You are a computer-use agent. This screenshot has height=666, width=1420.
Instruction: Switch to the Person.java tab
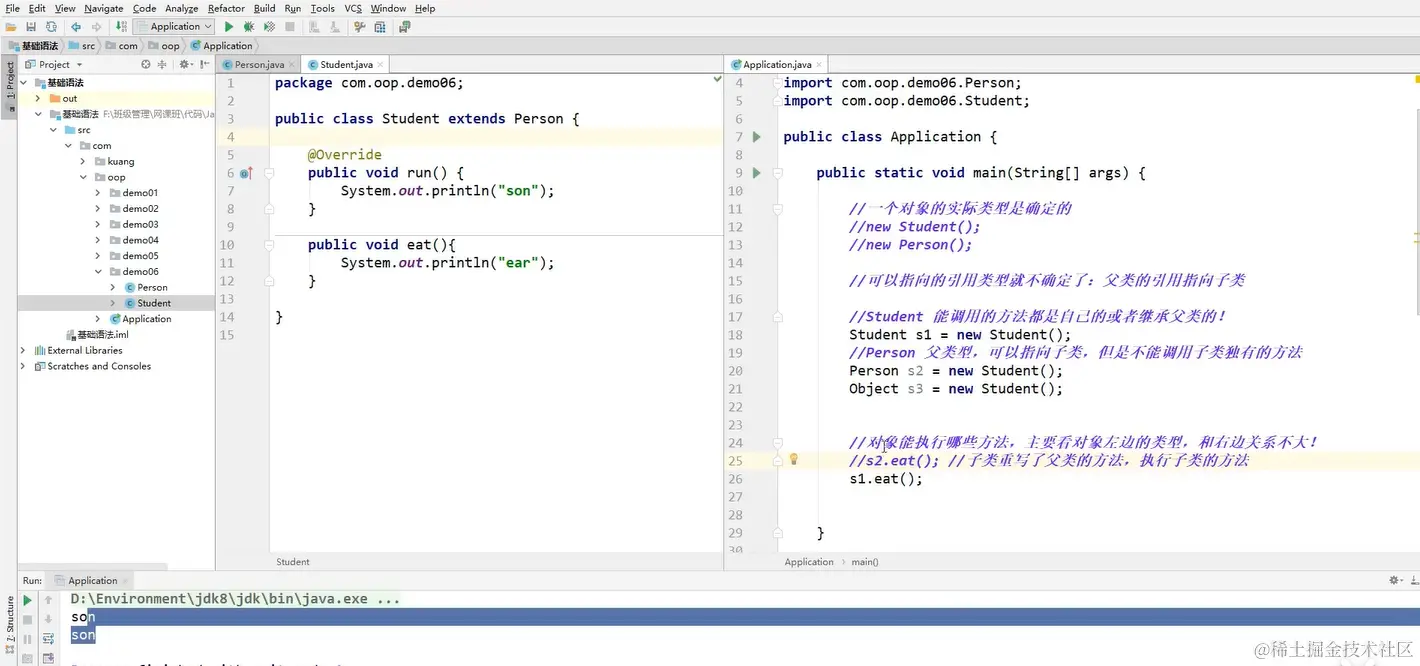(x=259, y=64)
